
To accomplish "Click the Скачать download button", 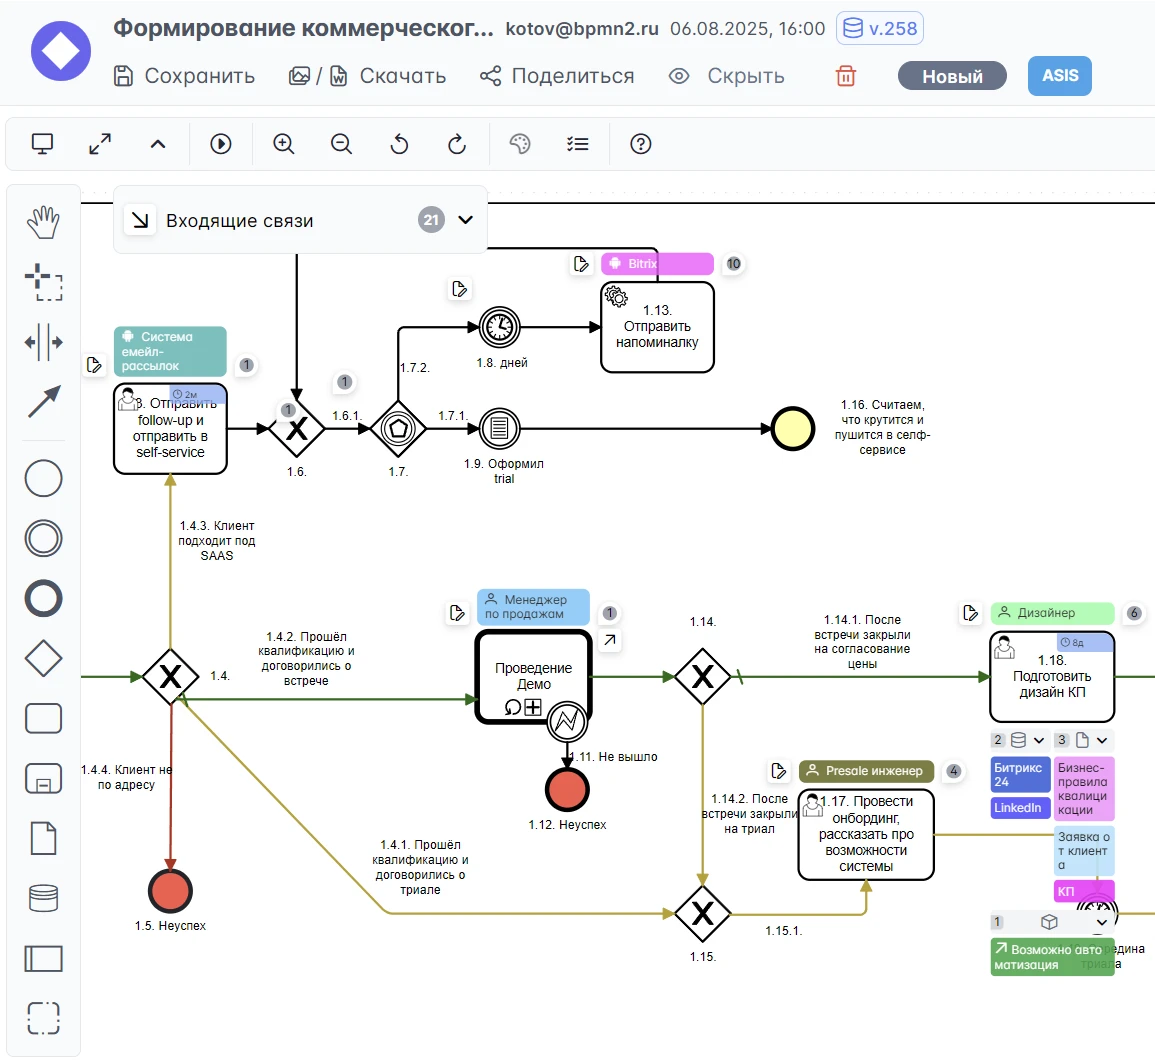I will coord(388,76).
